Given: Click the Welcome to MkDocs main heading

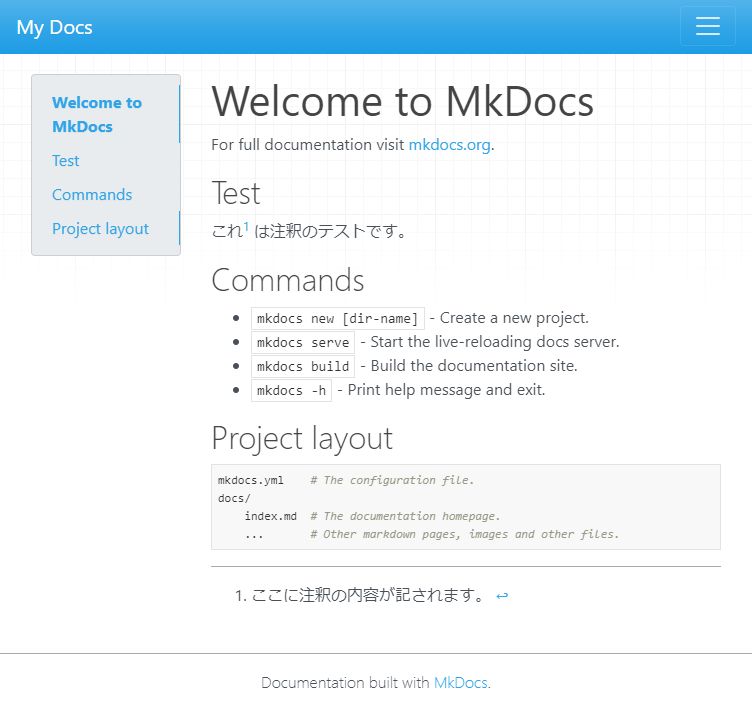Looking at the screenshot, I should [x=402, y=102].
